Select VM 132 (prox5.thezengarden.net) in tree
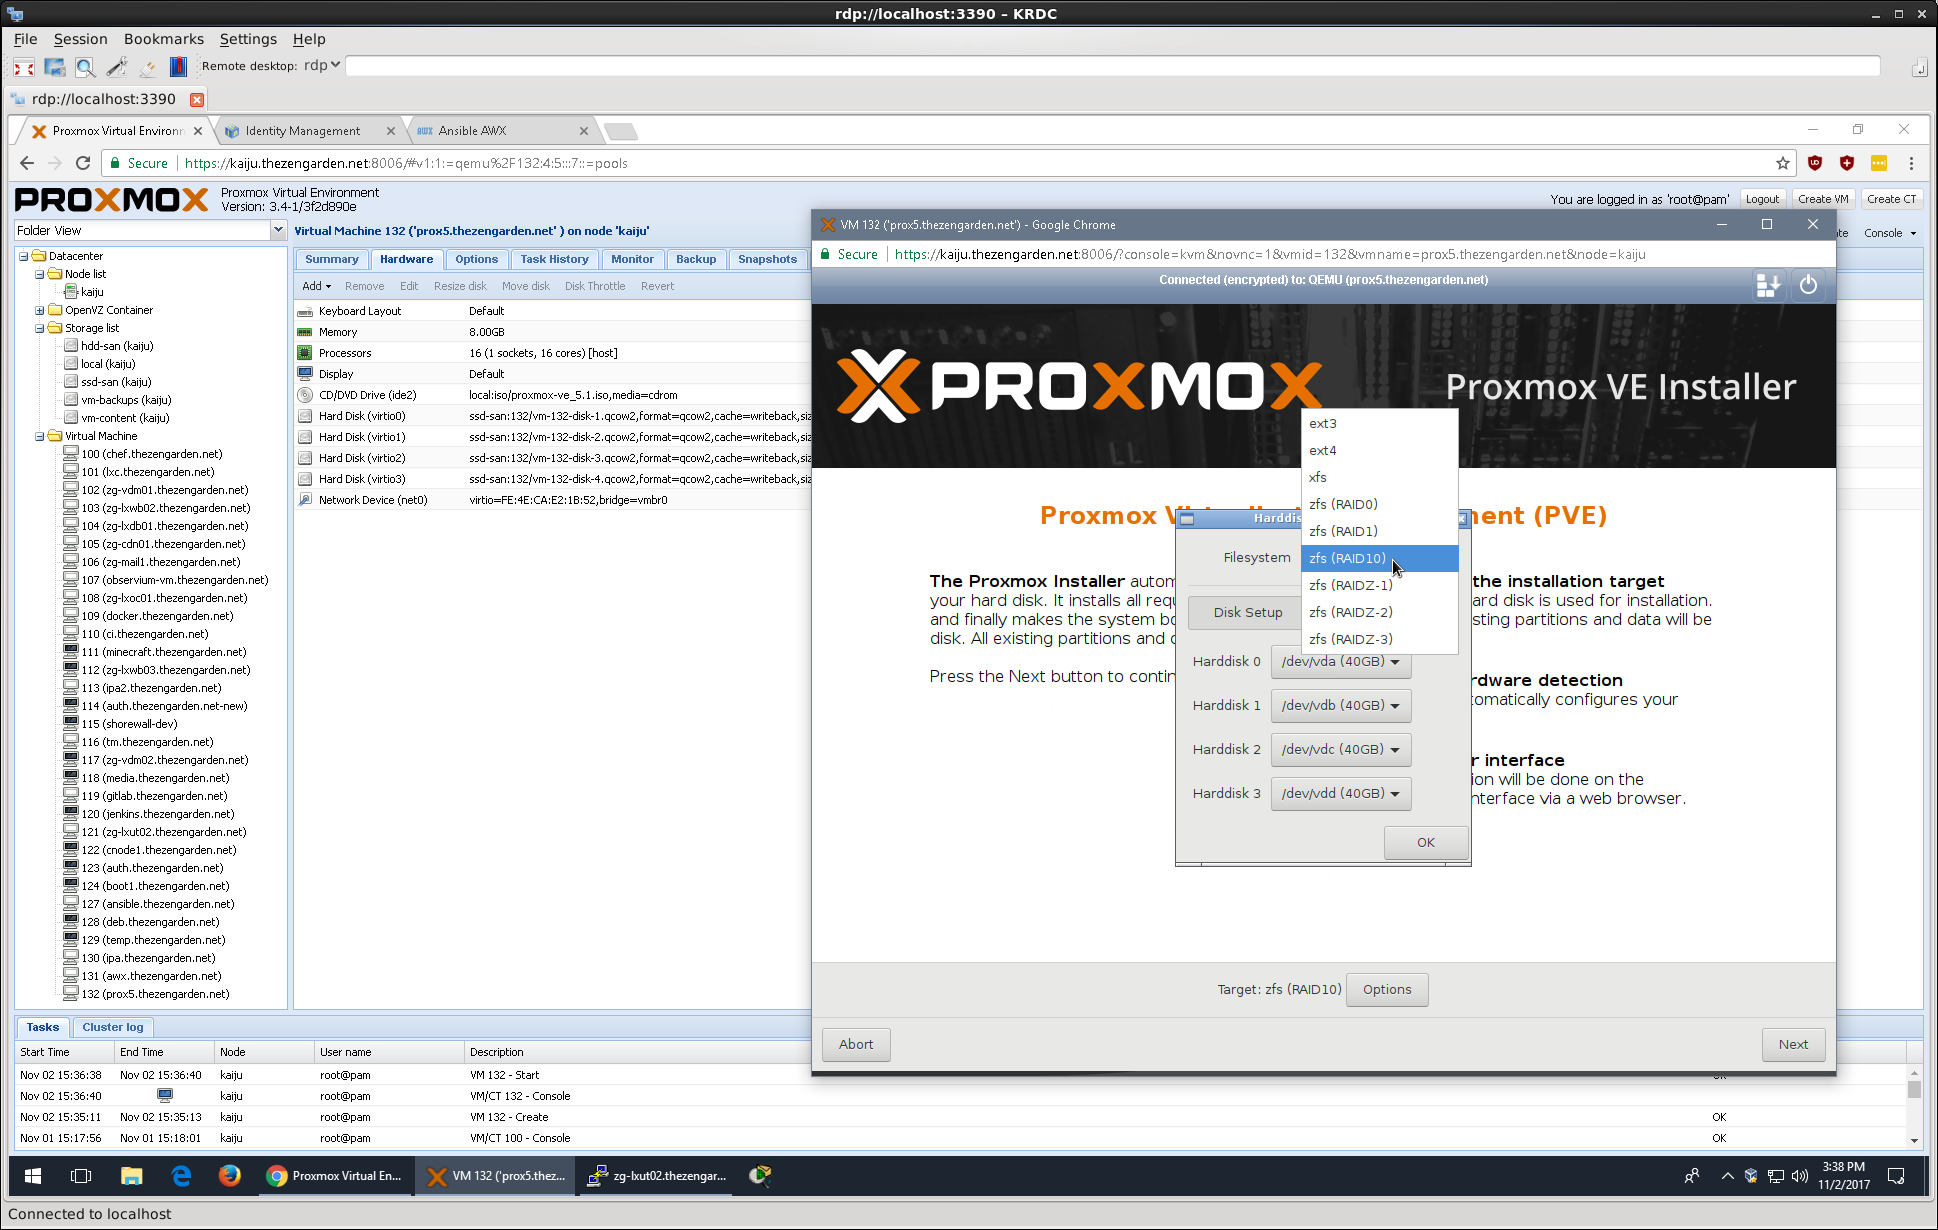1938x1230 pixels. coord(155,994)
